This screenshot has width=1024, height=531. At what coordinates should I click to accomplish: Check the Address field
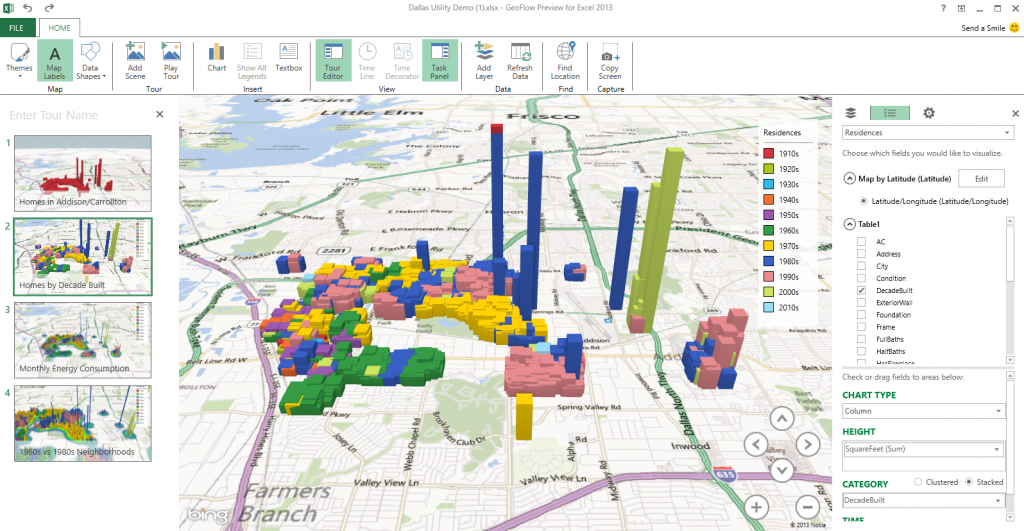pos(861,254)
